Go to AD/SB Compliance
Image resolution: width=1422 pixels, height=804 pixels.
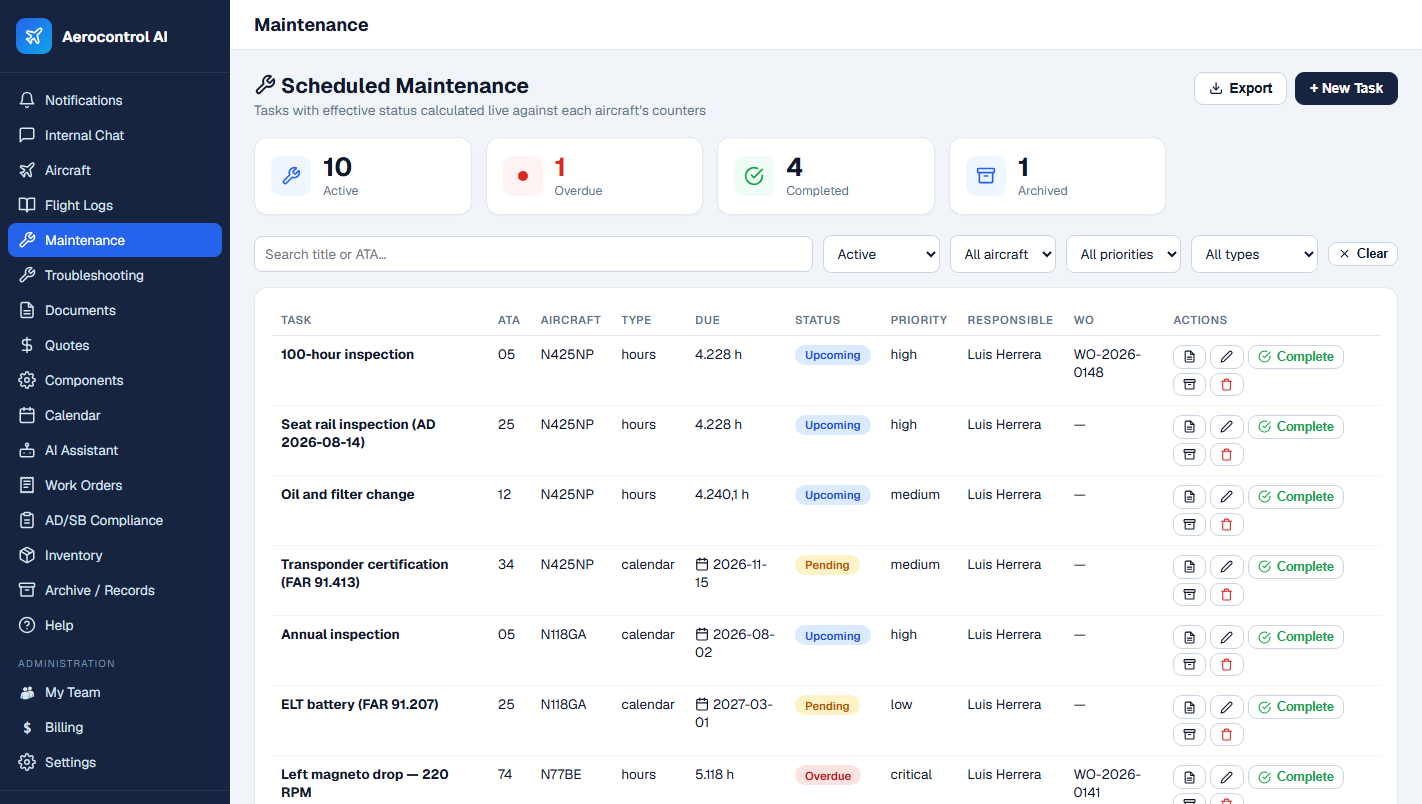[115, 520]
